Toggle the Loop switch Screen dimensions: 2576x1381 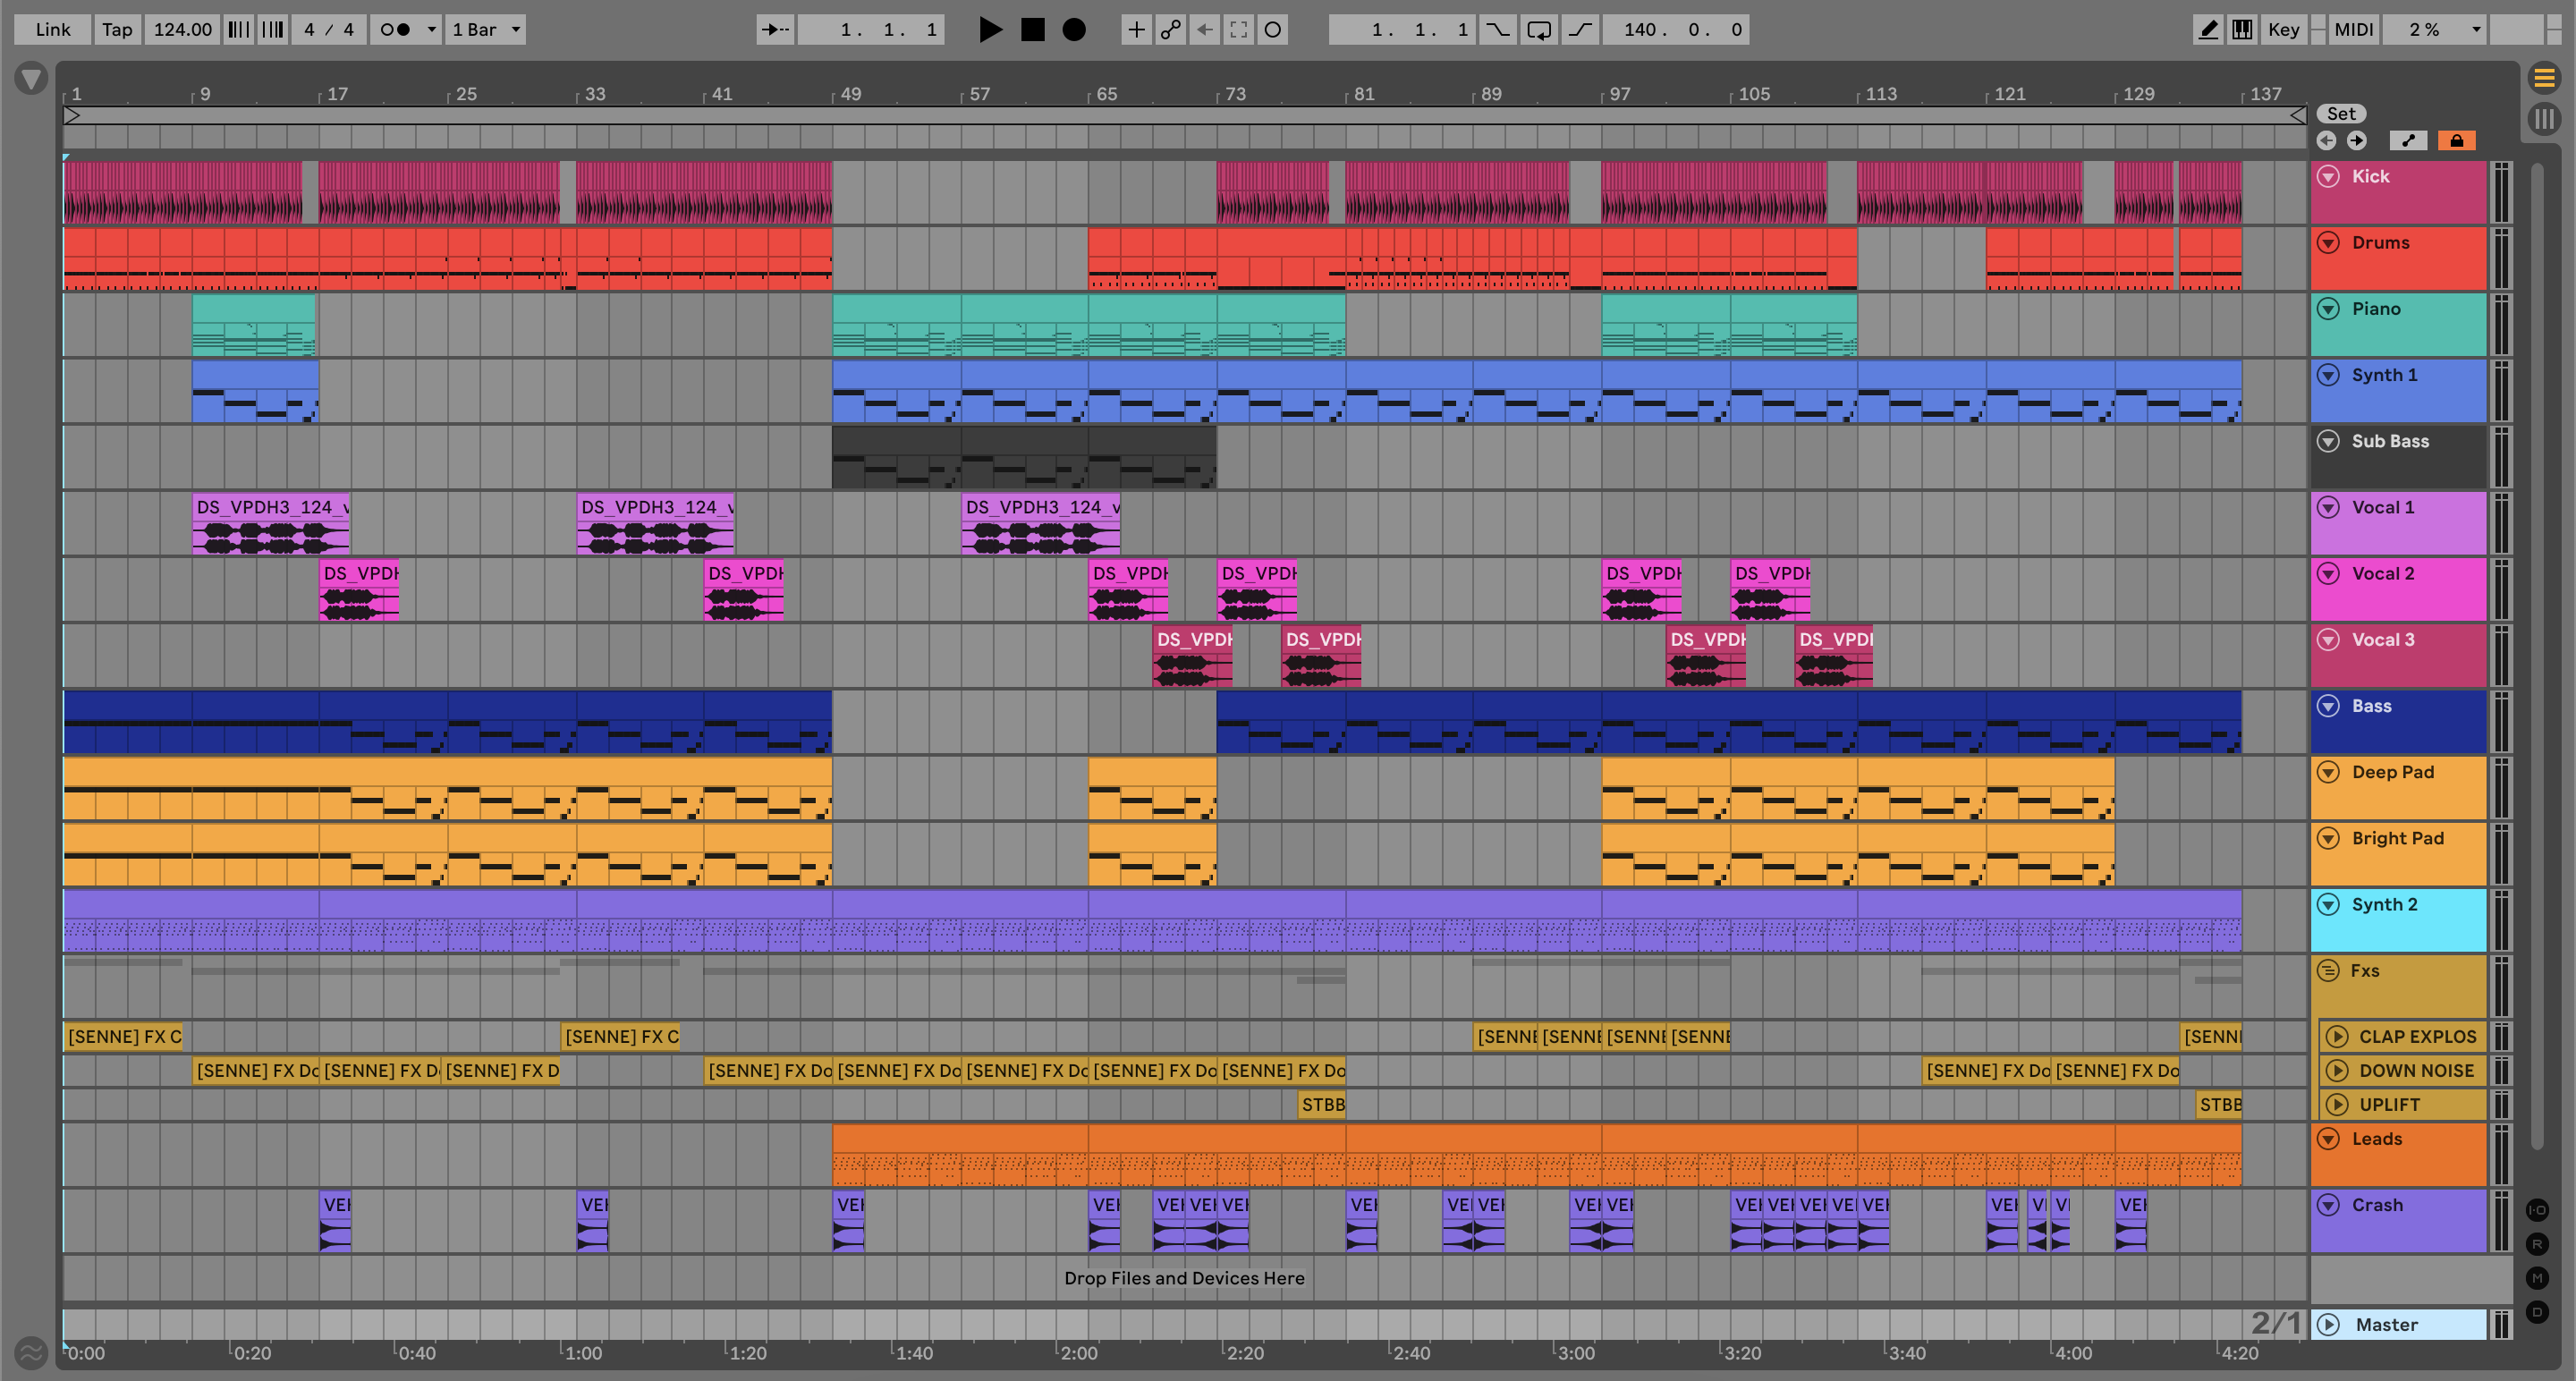pyautogui.click(x=1539, y=29)
